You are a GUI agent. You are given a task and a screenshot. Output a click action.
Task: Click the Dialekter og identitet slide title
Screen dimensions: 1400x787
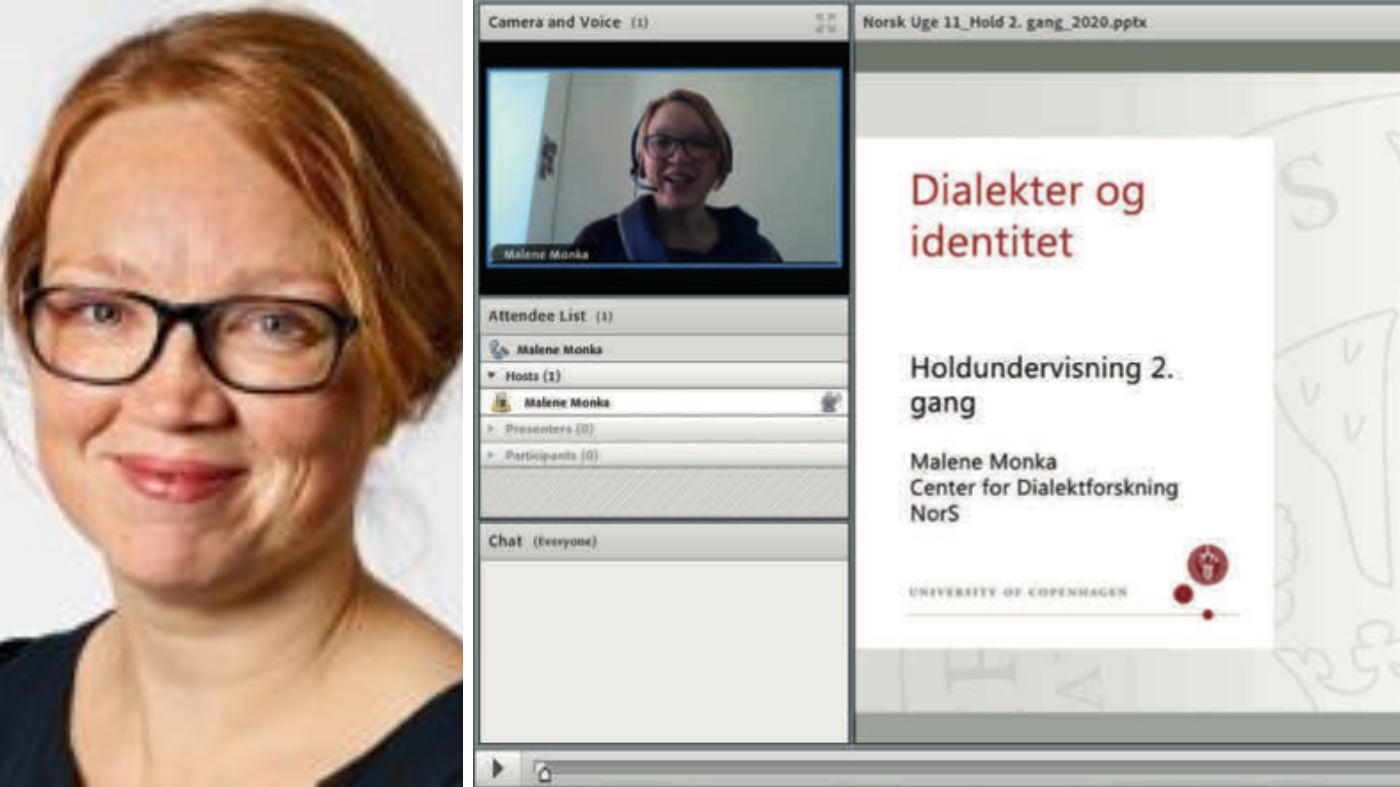(x=1026, y=216)
